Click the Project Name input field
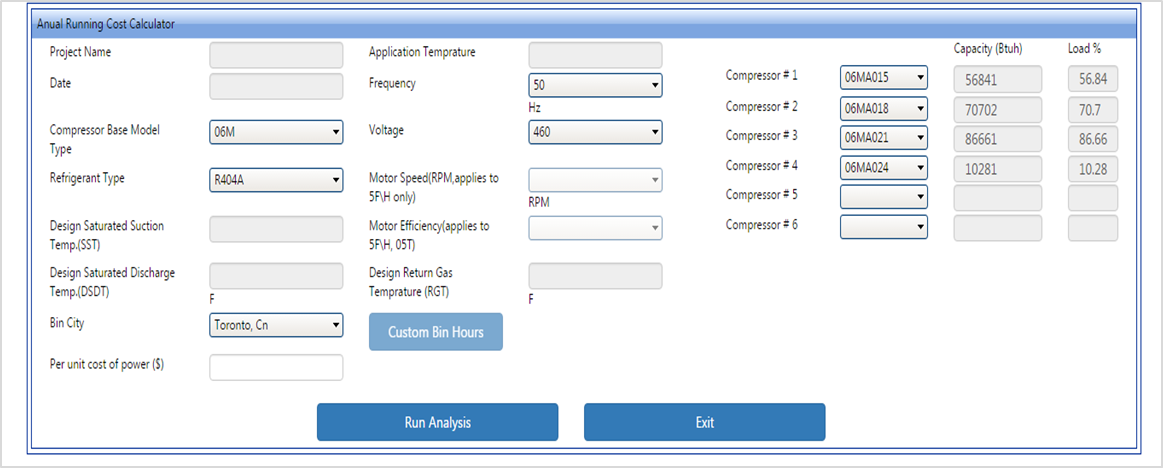 click(276, 55)
